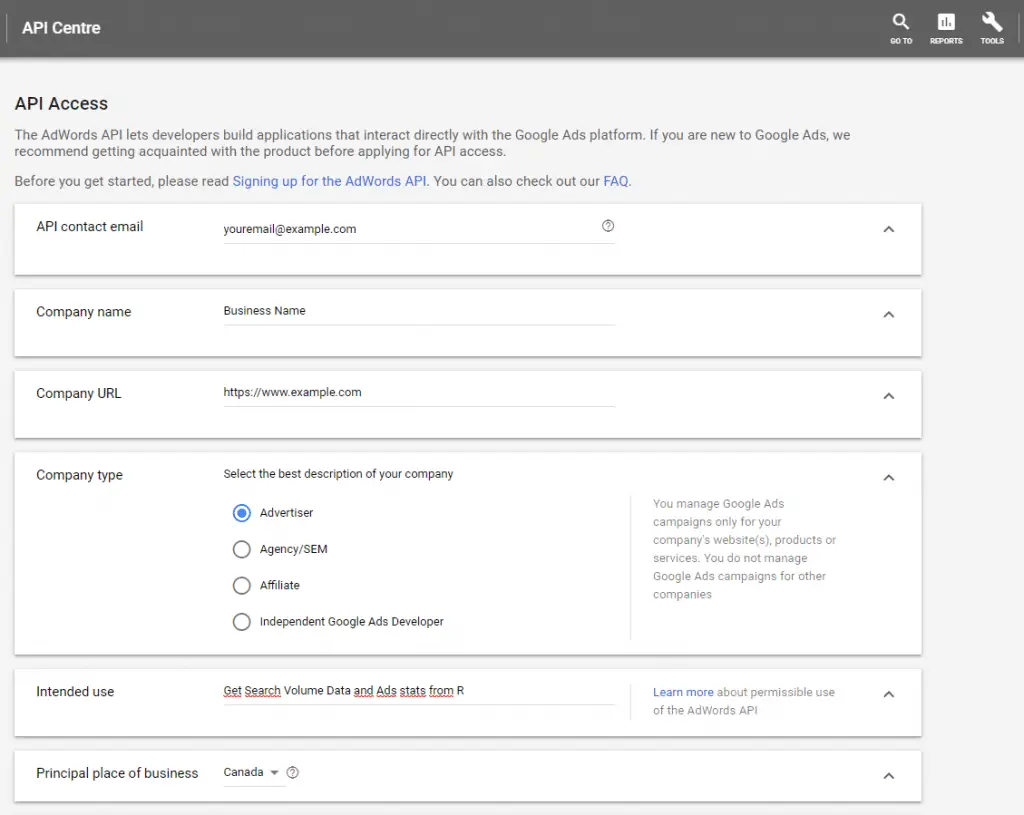This screenshot has height=815, width=1024.
Task: Click the Company name label
Action: coord(84,312)
